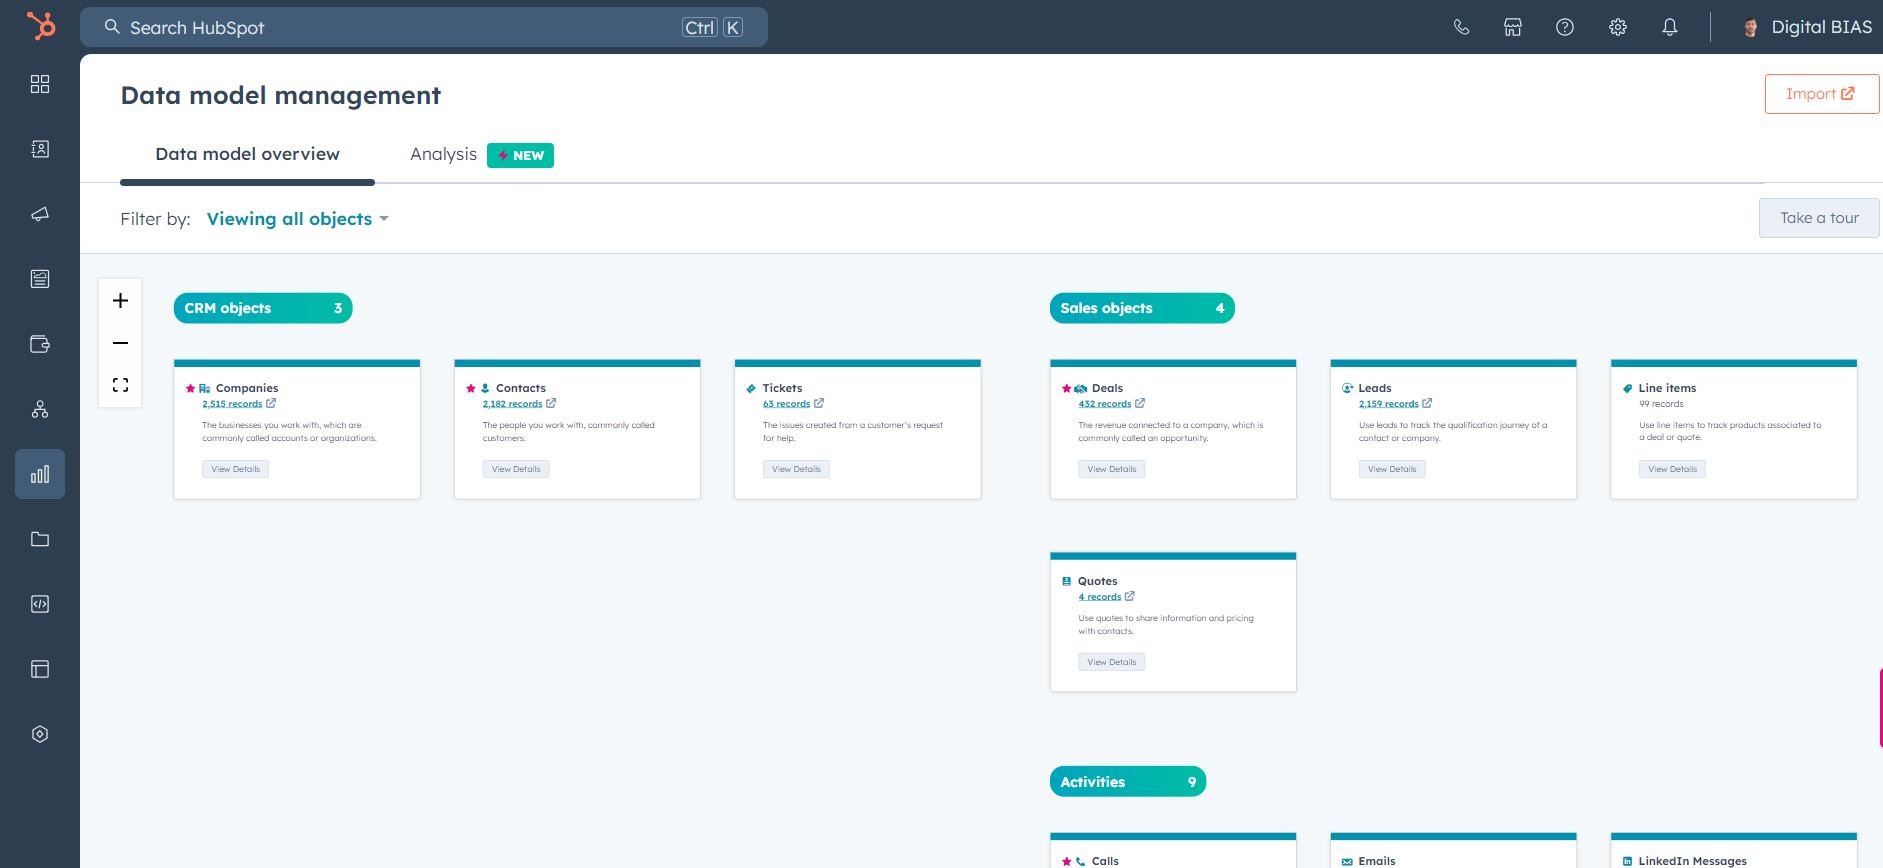Zoom out with the minus control
Image resolution: width=1883 pixels, height=868 pixels.
pos(120,343)
